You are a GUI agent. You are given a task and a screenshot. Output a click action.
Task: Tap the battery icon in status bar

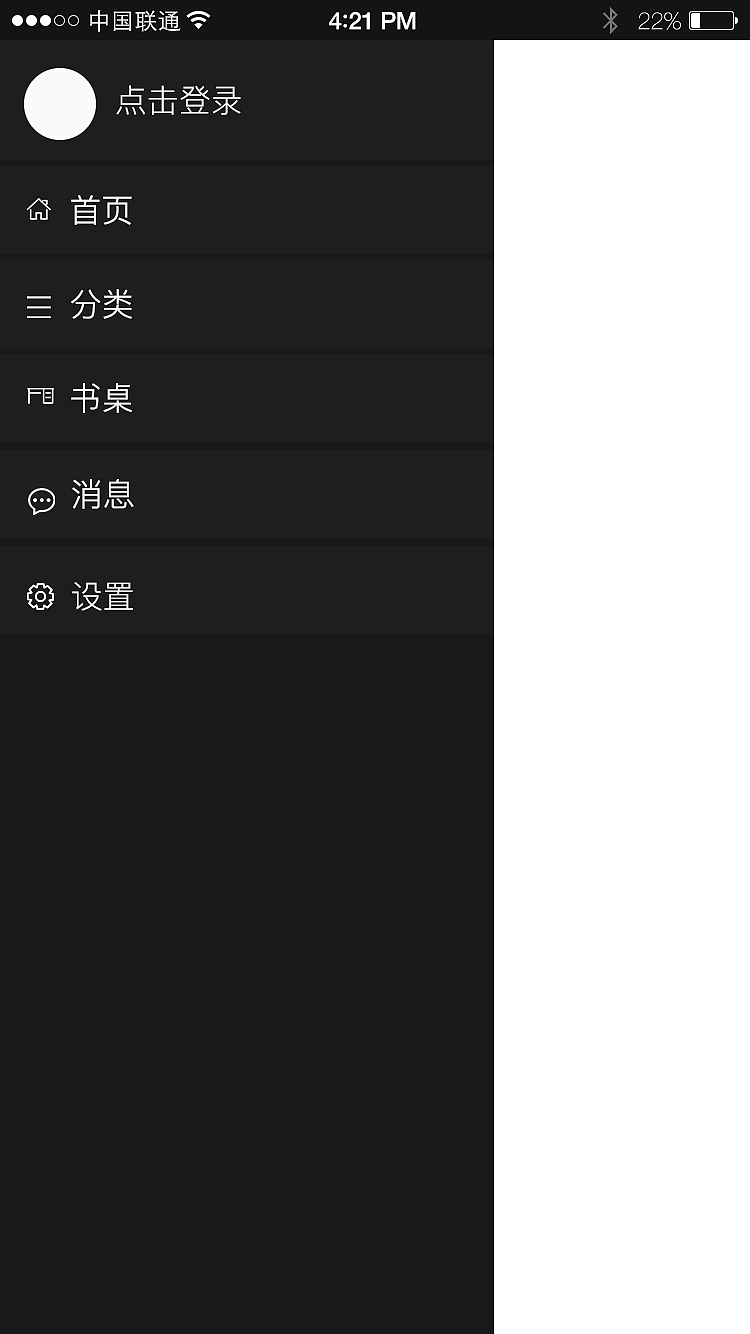[x=713, y=20]
